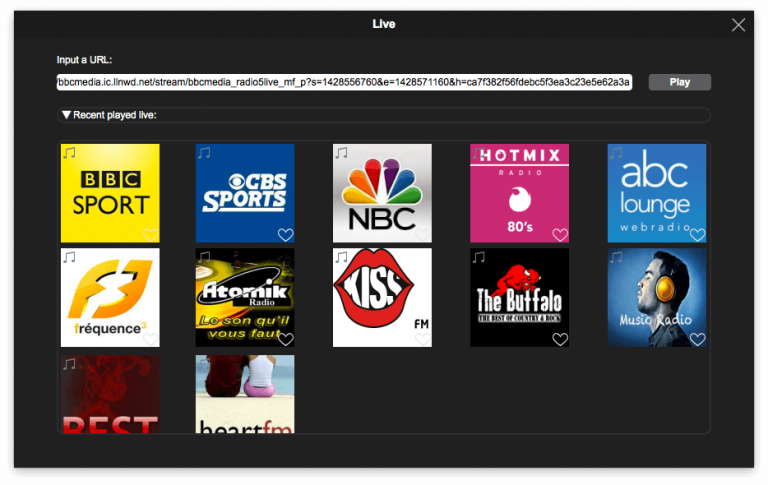768x485 pixels.
Task: Favorite abc lounge webradio heart
Action: point(697,235)
